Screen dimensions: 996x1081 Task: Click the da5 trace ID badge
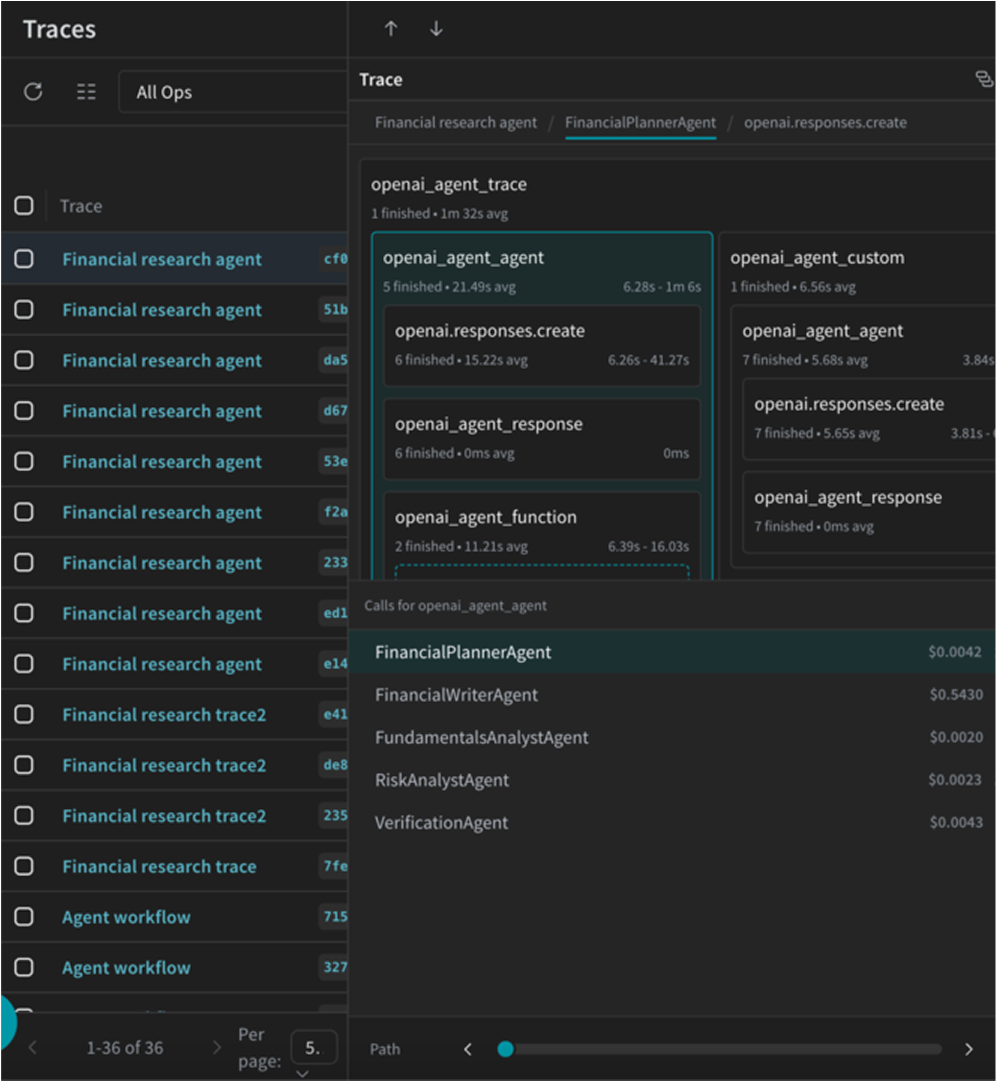335,360
